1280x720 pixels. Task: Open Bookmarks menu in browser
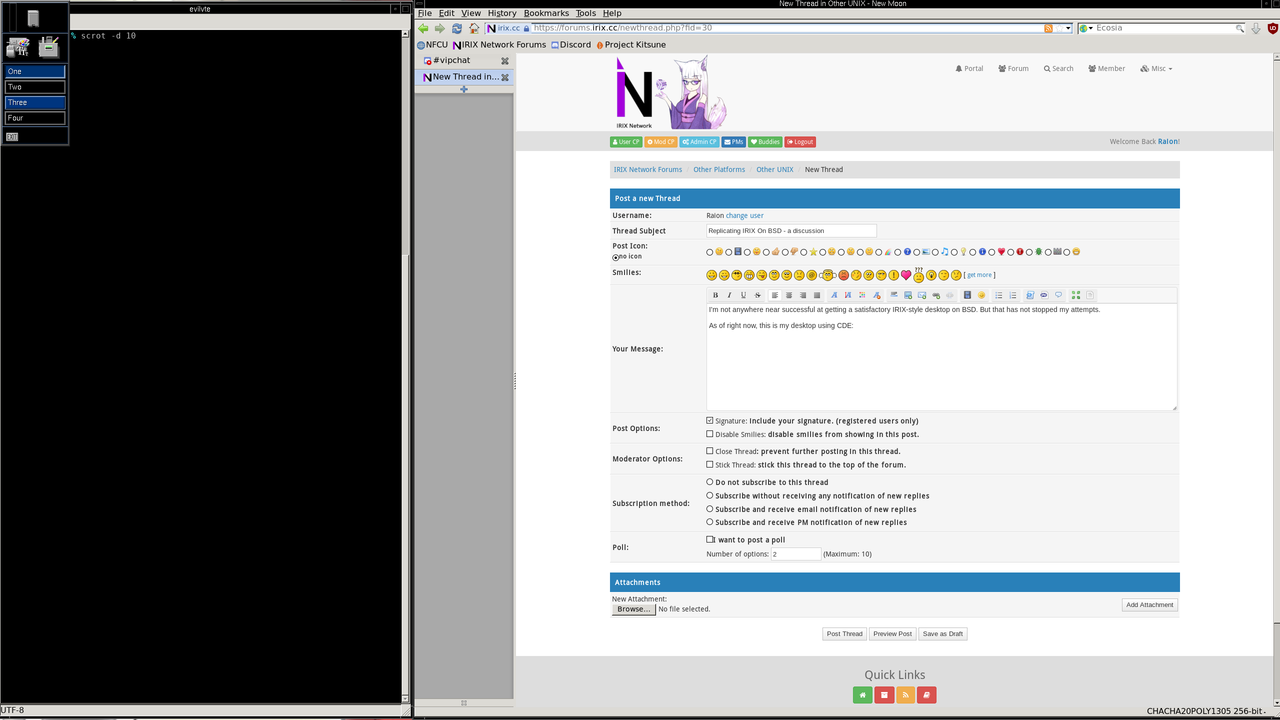[x=546, y=13]
